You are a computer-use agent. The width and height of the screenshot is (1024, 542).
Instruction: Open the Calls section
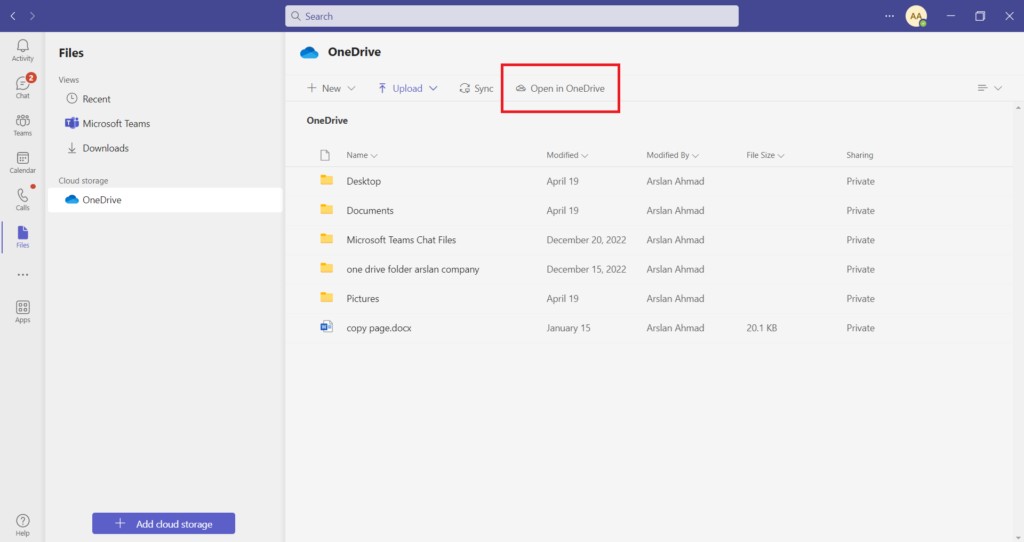(22, 199)
